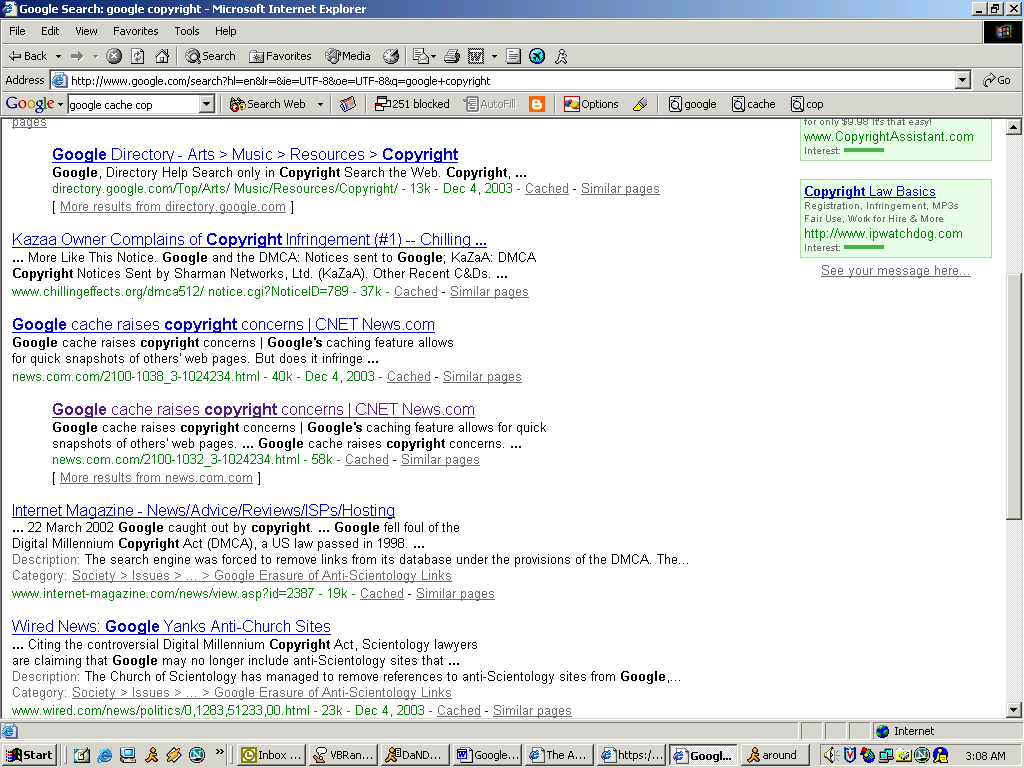Click Similar pages for wired.com result
This screenshot has width=1024, height=768.
532,711
